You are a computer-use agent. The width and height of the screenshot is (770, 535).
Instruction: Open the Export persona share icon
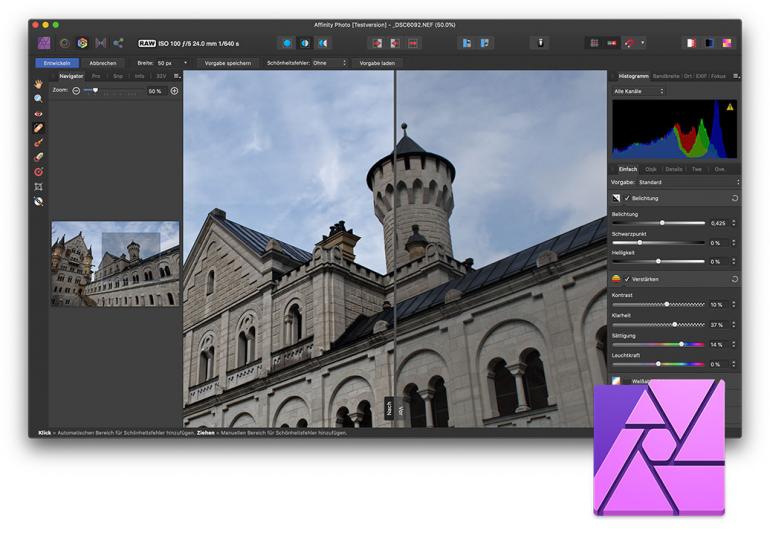click(118, 43)
